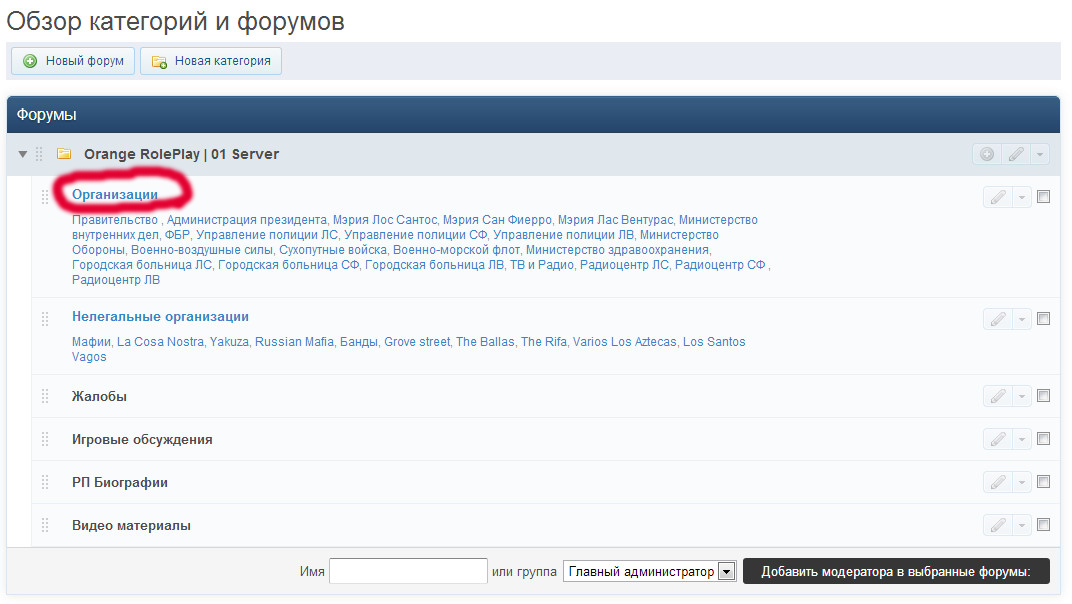The width and height of the screenshot is (1072, 604).
Task: Open the Нелегальные организации forum link
Action: [160, 317]
